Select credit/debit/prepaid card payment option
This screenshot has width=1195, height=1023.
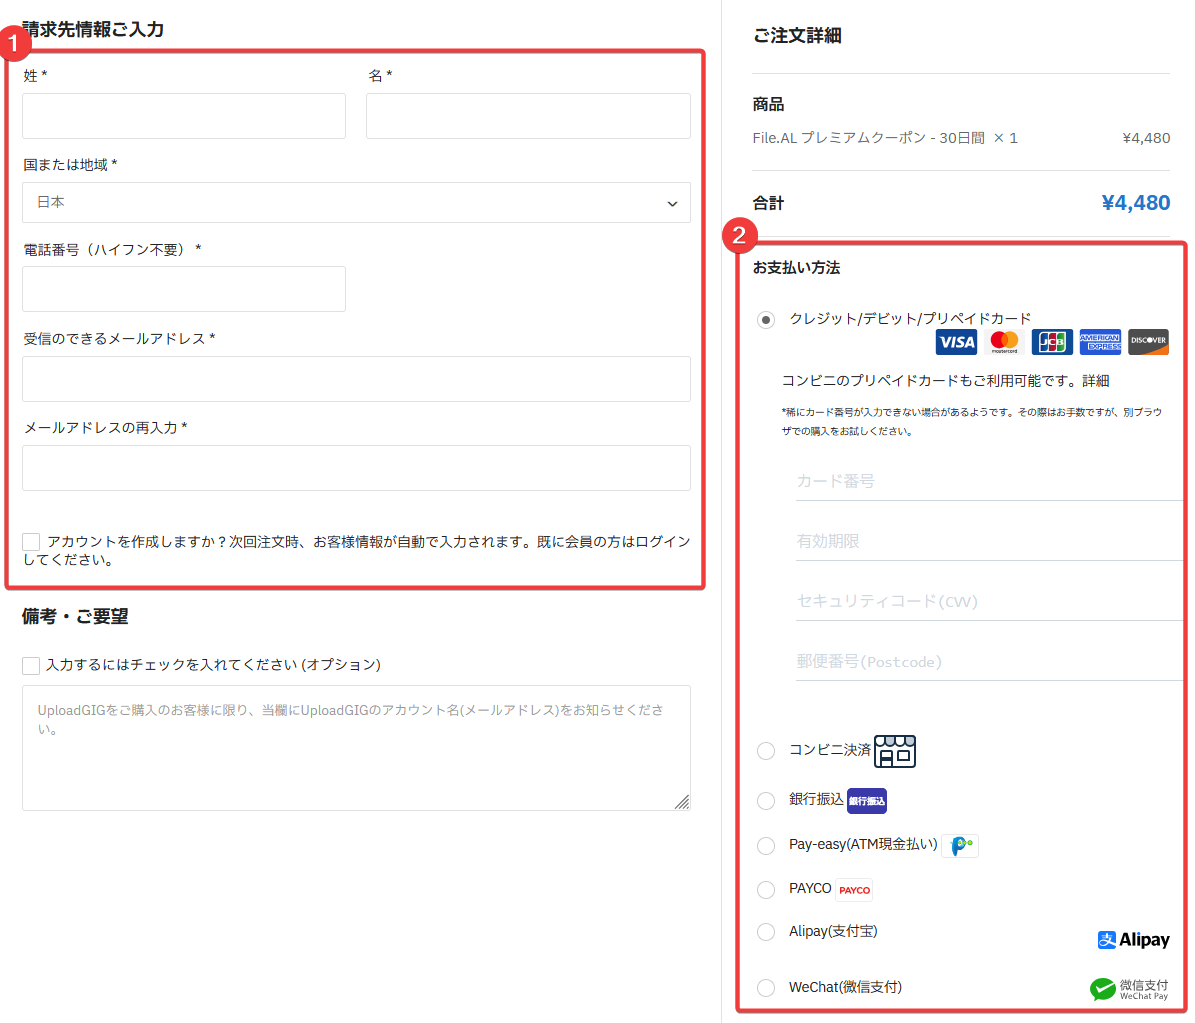point(766,320)
